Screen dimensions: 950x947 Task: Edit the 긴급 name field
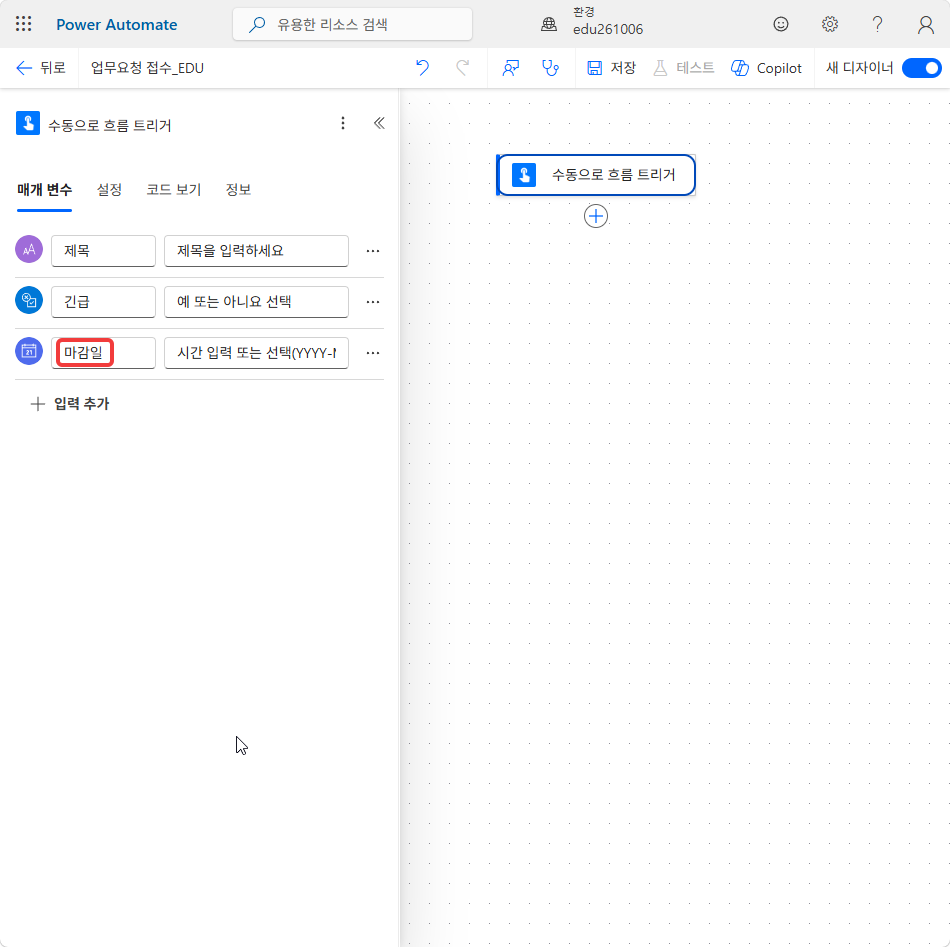[x=104, y=302]
